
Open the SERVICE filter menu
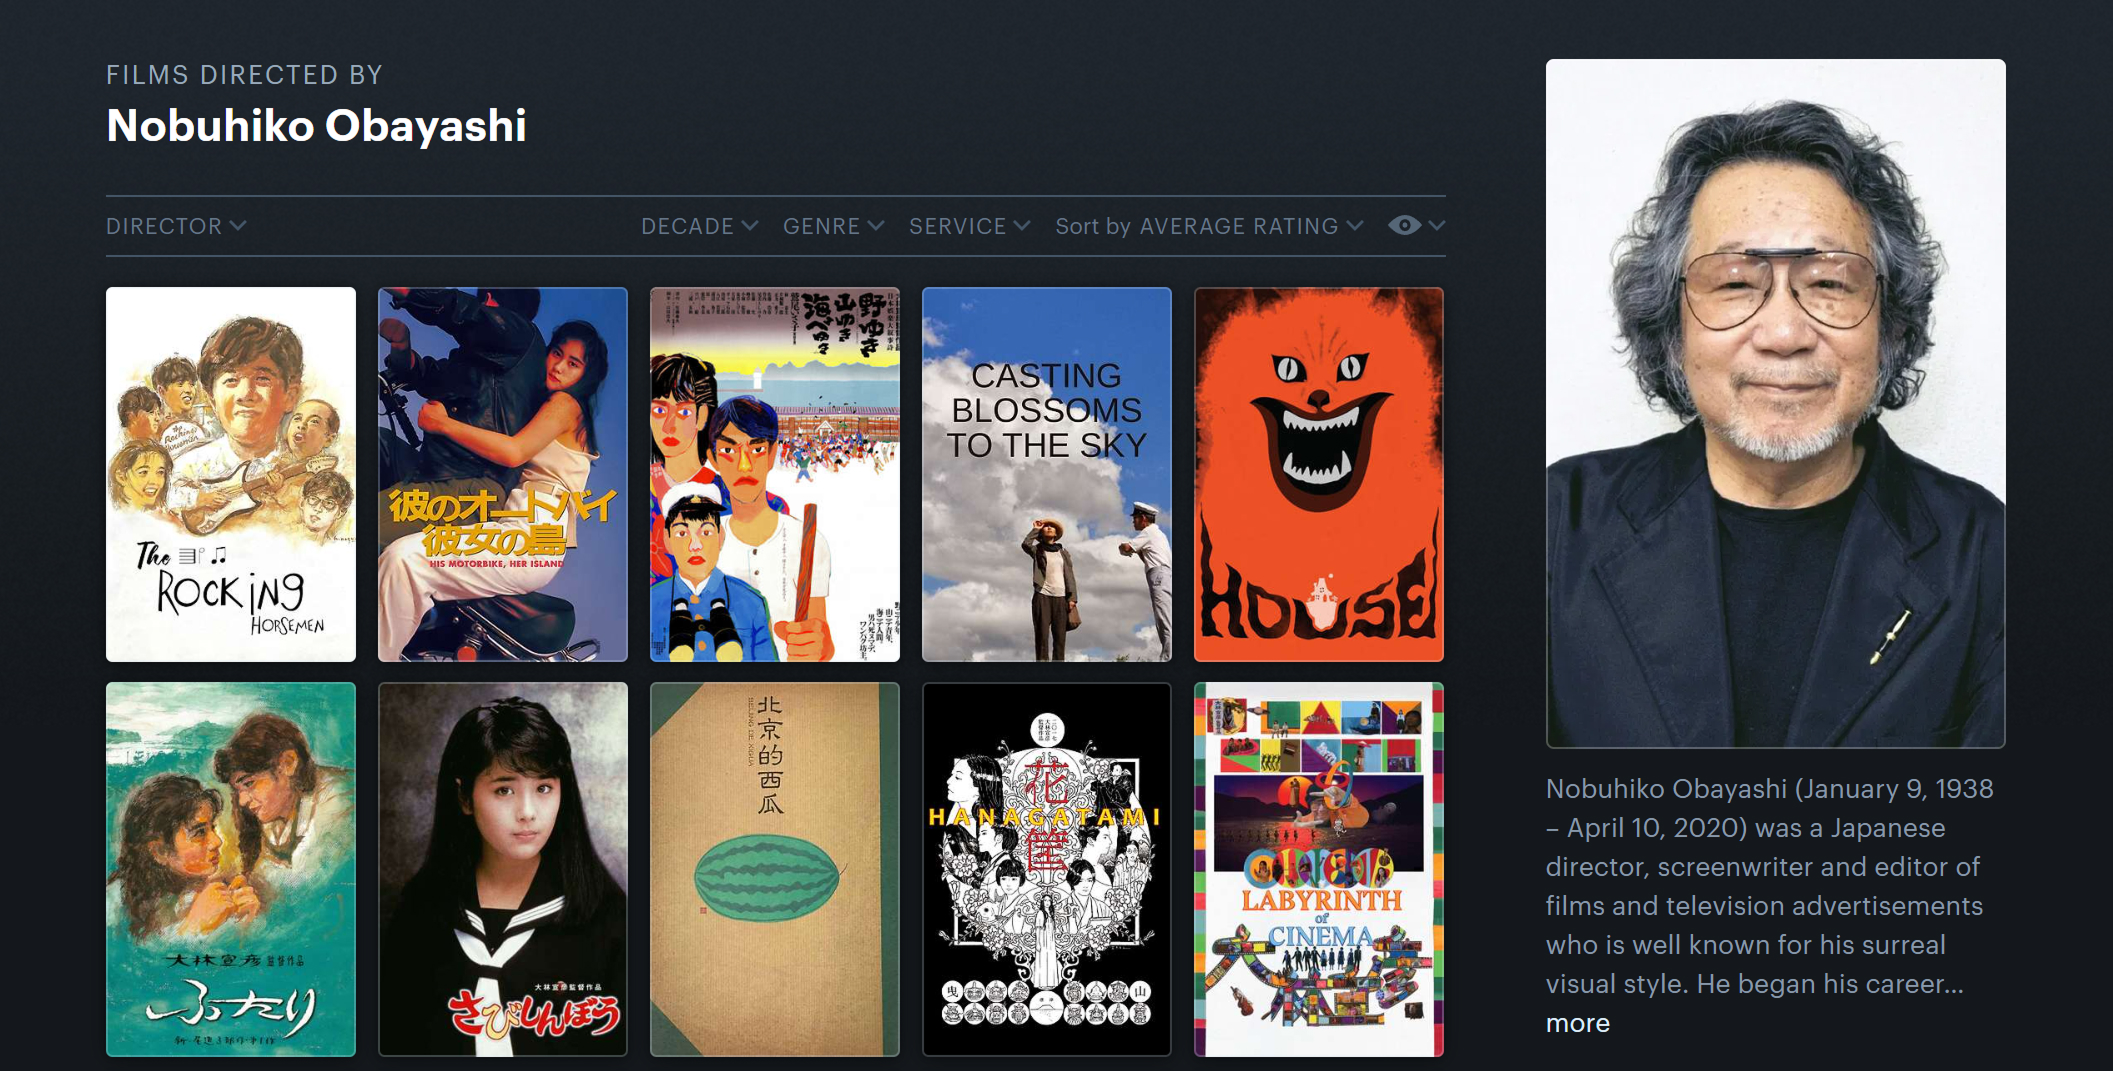pyautogui.click(x=968, y=226)
